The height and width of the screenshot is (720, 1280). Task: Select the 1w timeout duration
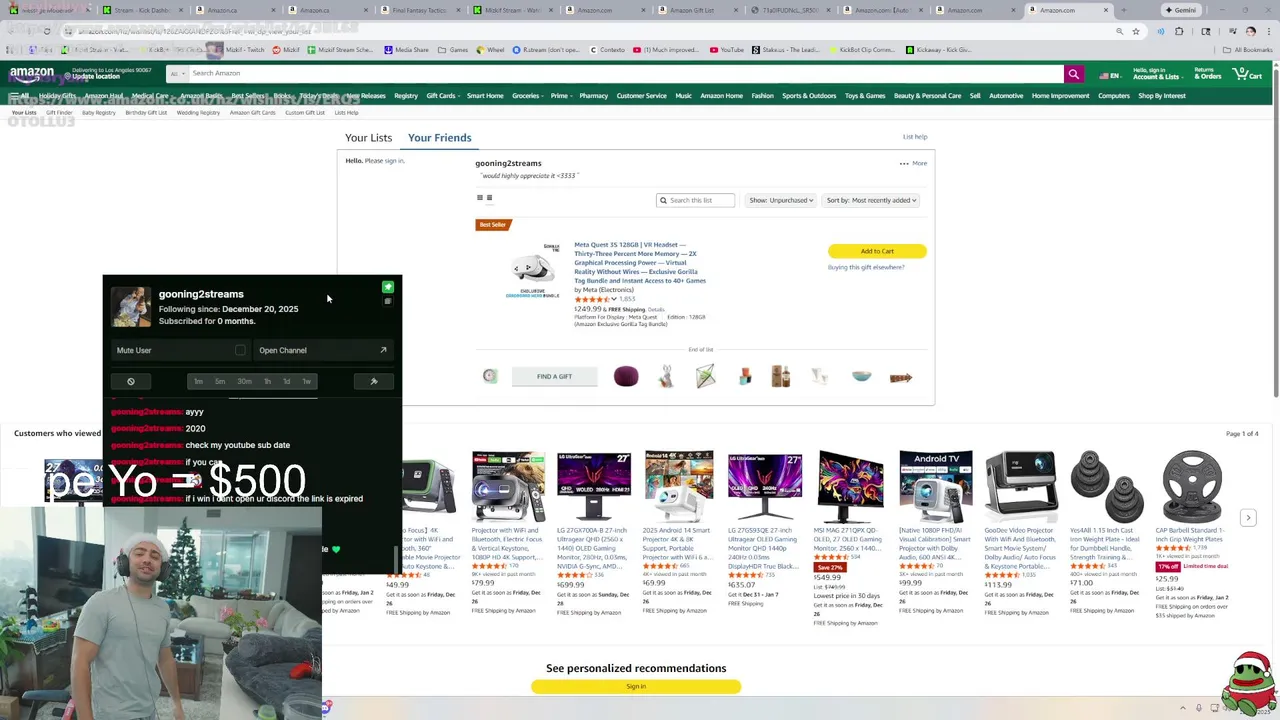[x=307, y=381]
